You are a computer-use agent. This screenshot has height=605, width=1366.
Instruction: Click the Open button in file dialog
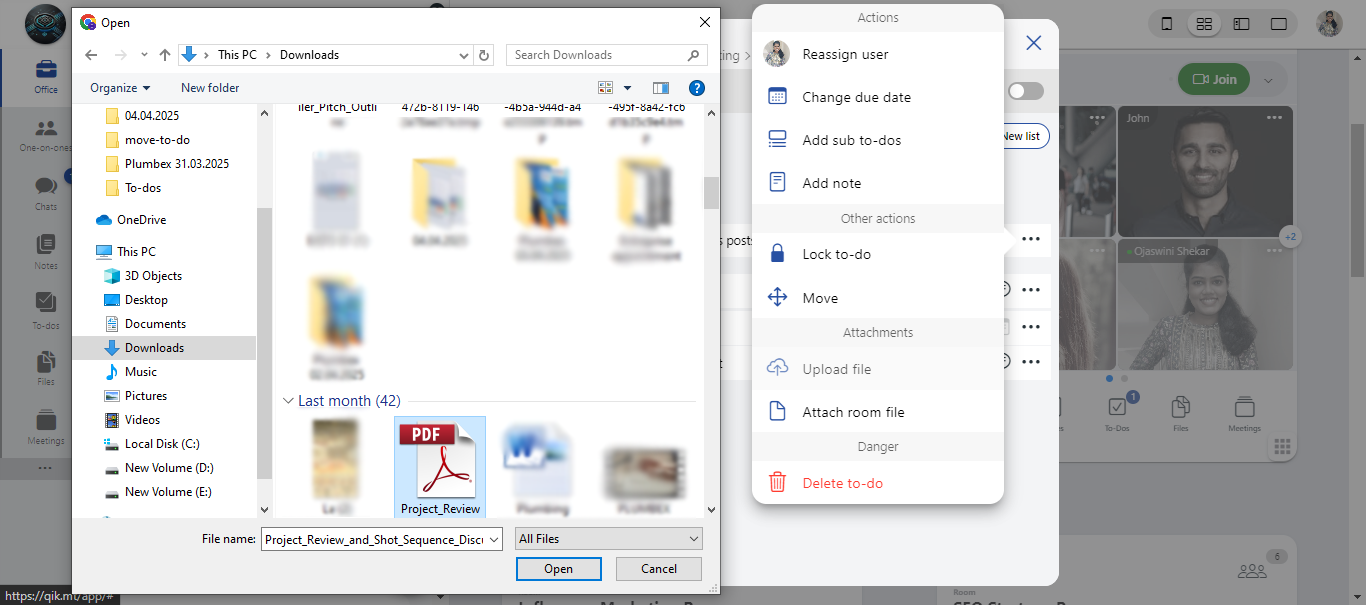click(558, 569)
